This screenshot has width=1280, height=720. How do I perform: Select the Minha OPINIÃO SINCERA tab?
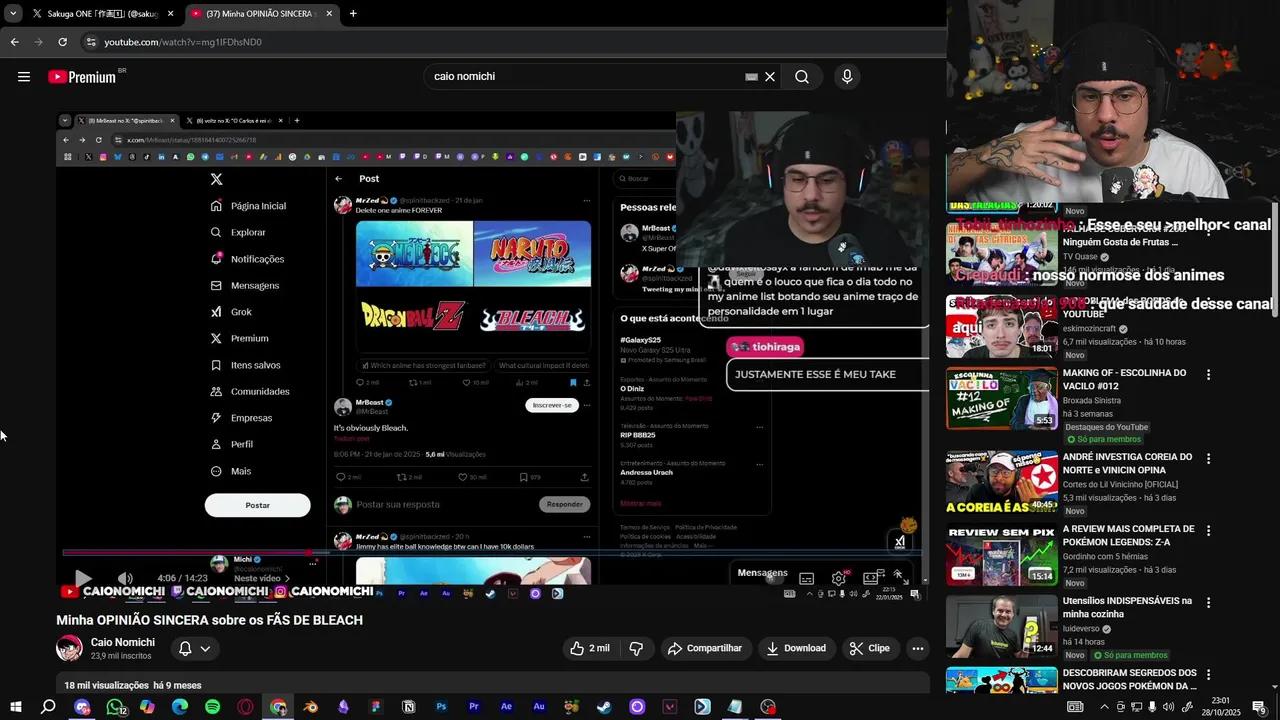pos(262,14)
